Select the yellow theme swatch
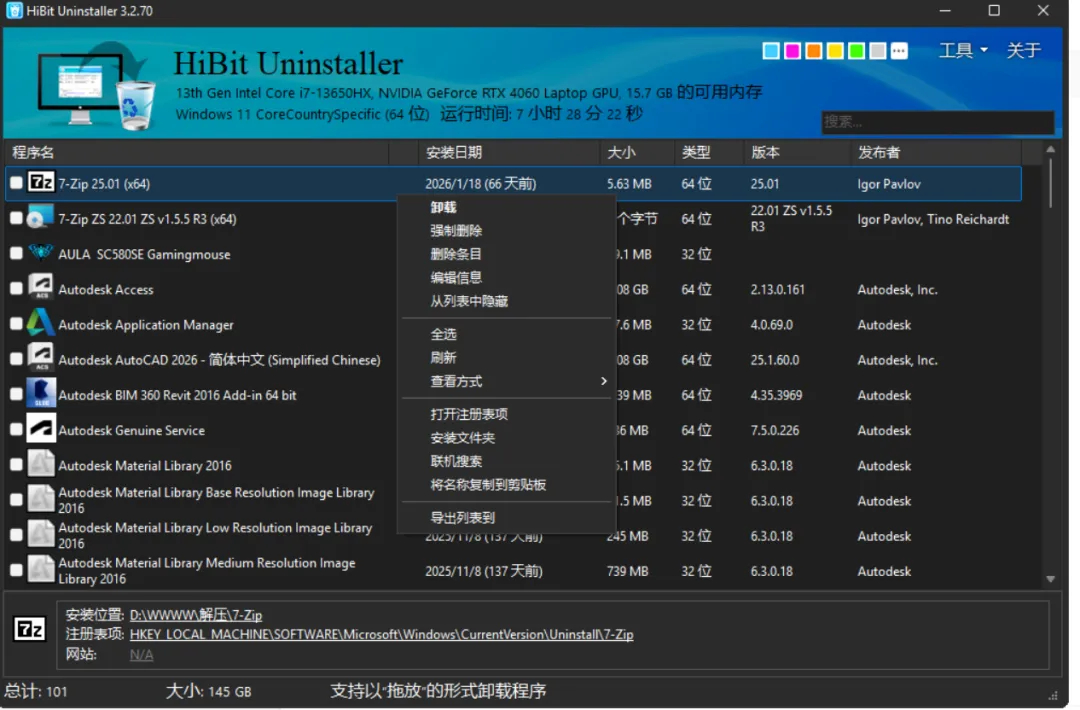Image resolution: width=1080 pixels, height=710 pixels. click(x=835, y=51)
